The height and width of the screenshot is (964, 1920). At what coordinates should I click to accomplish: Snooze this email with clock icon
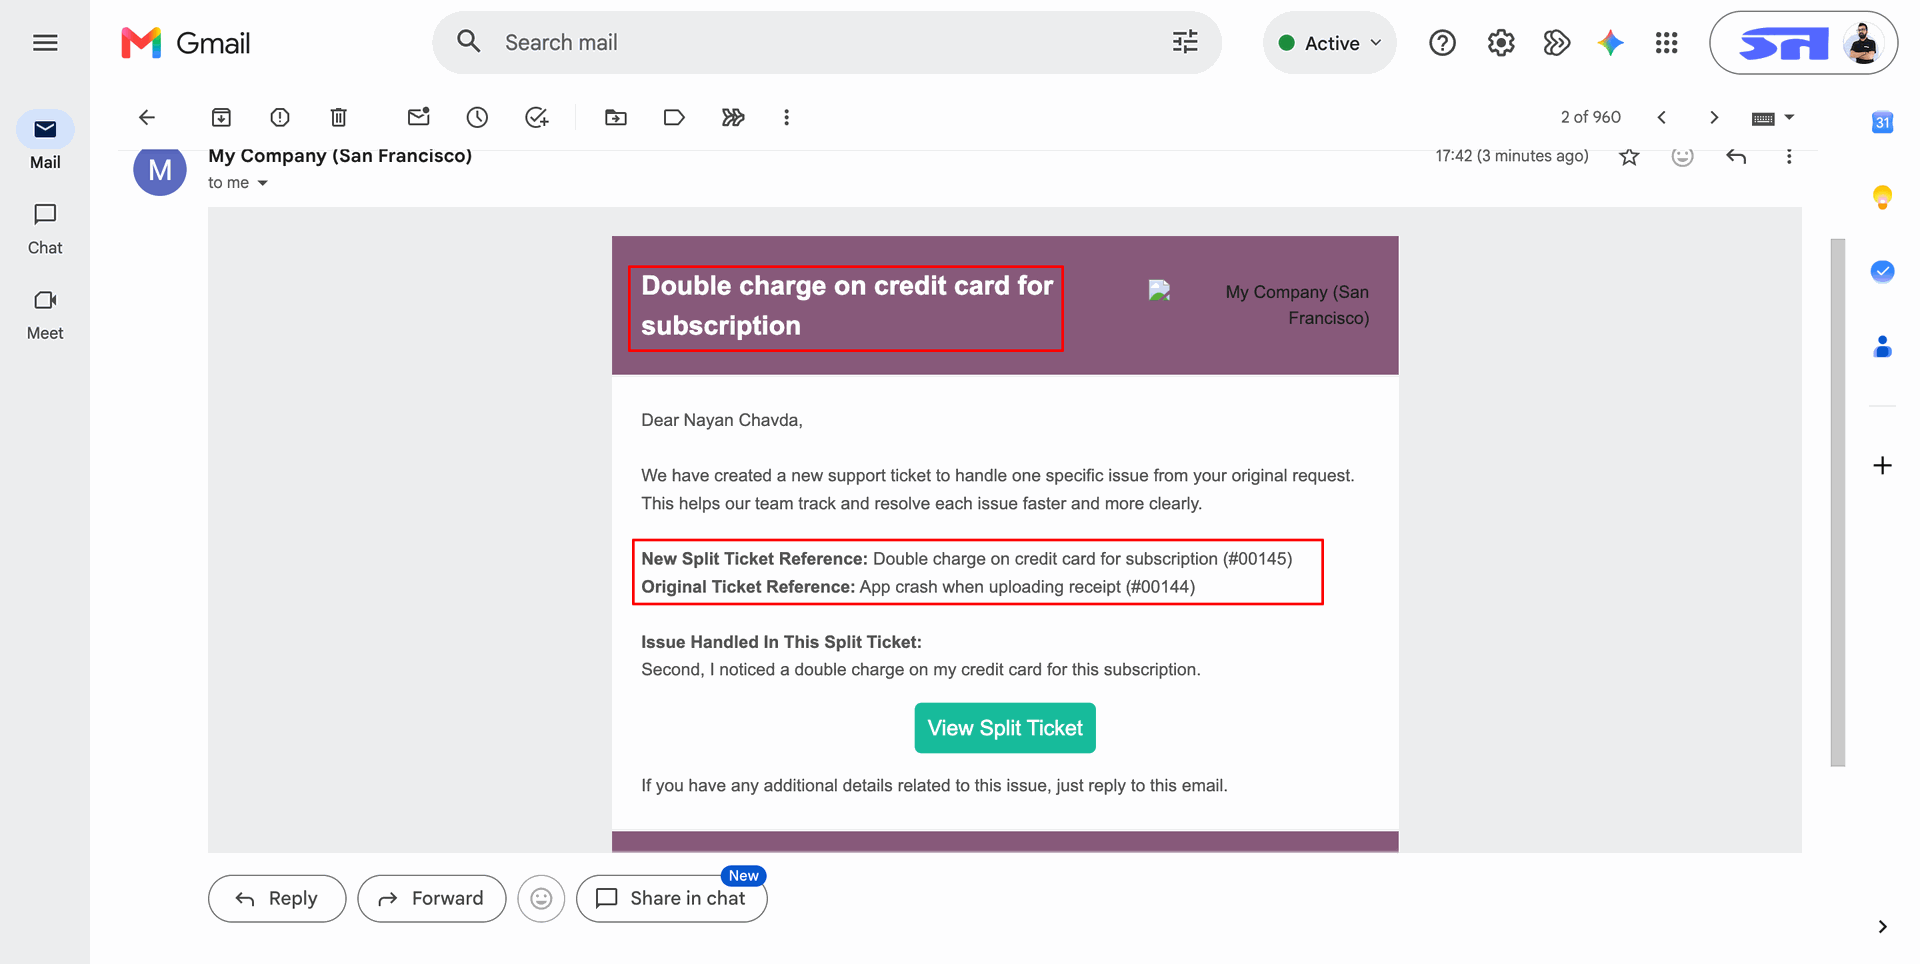click(477, 118)
